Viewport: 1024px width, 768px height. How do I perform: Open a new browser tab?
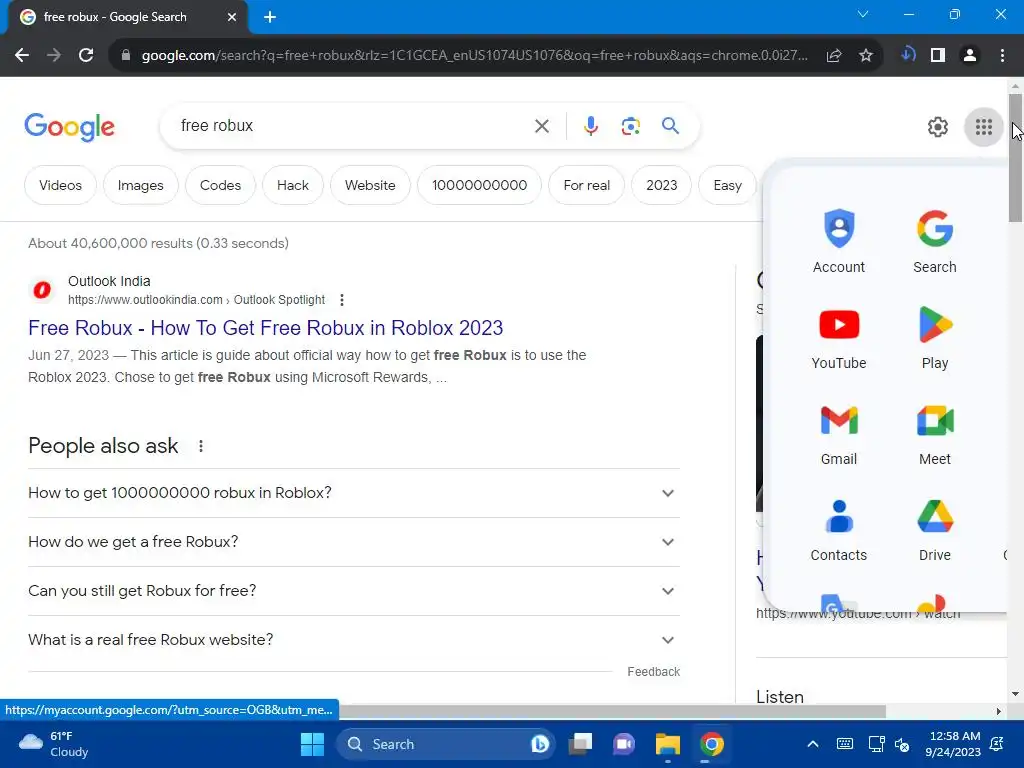(x=270, y=17)
